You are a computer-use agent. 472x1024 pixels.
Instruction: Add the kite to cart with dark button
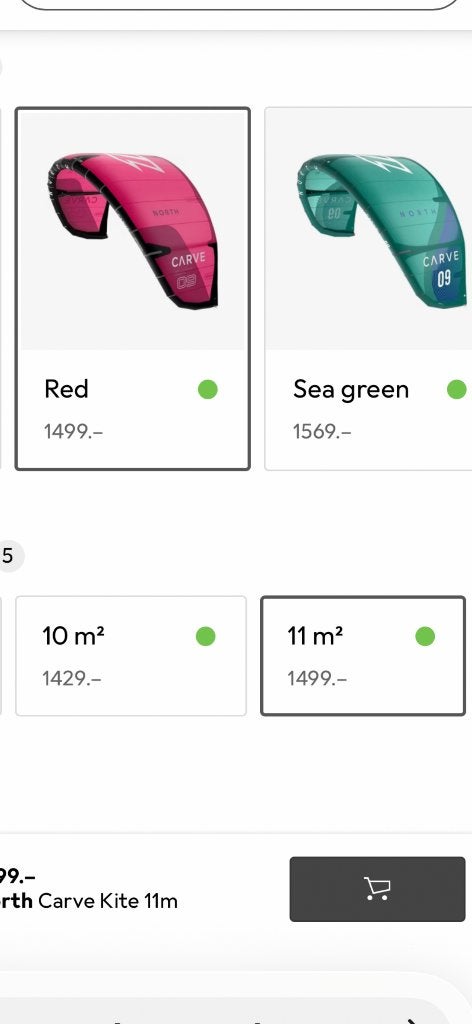click(377, 889)
